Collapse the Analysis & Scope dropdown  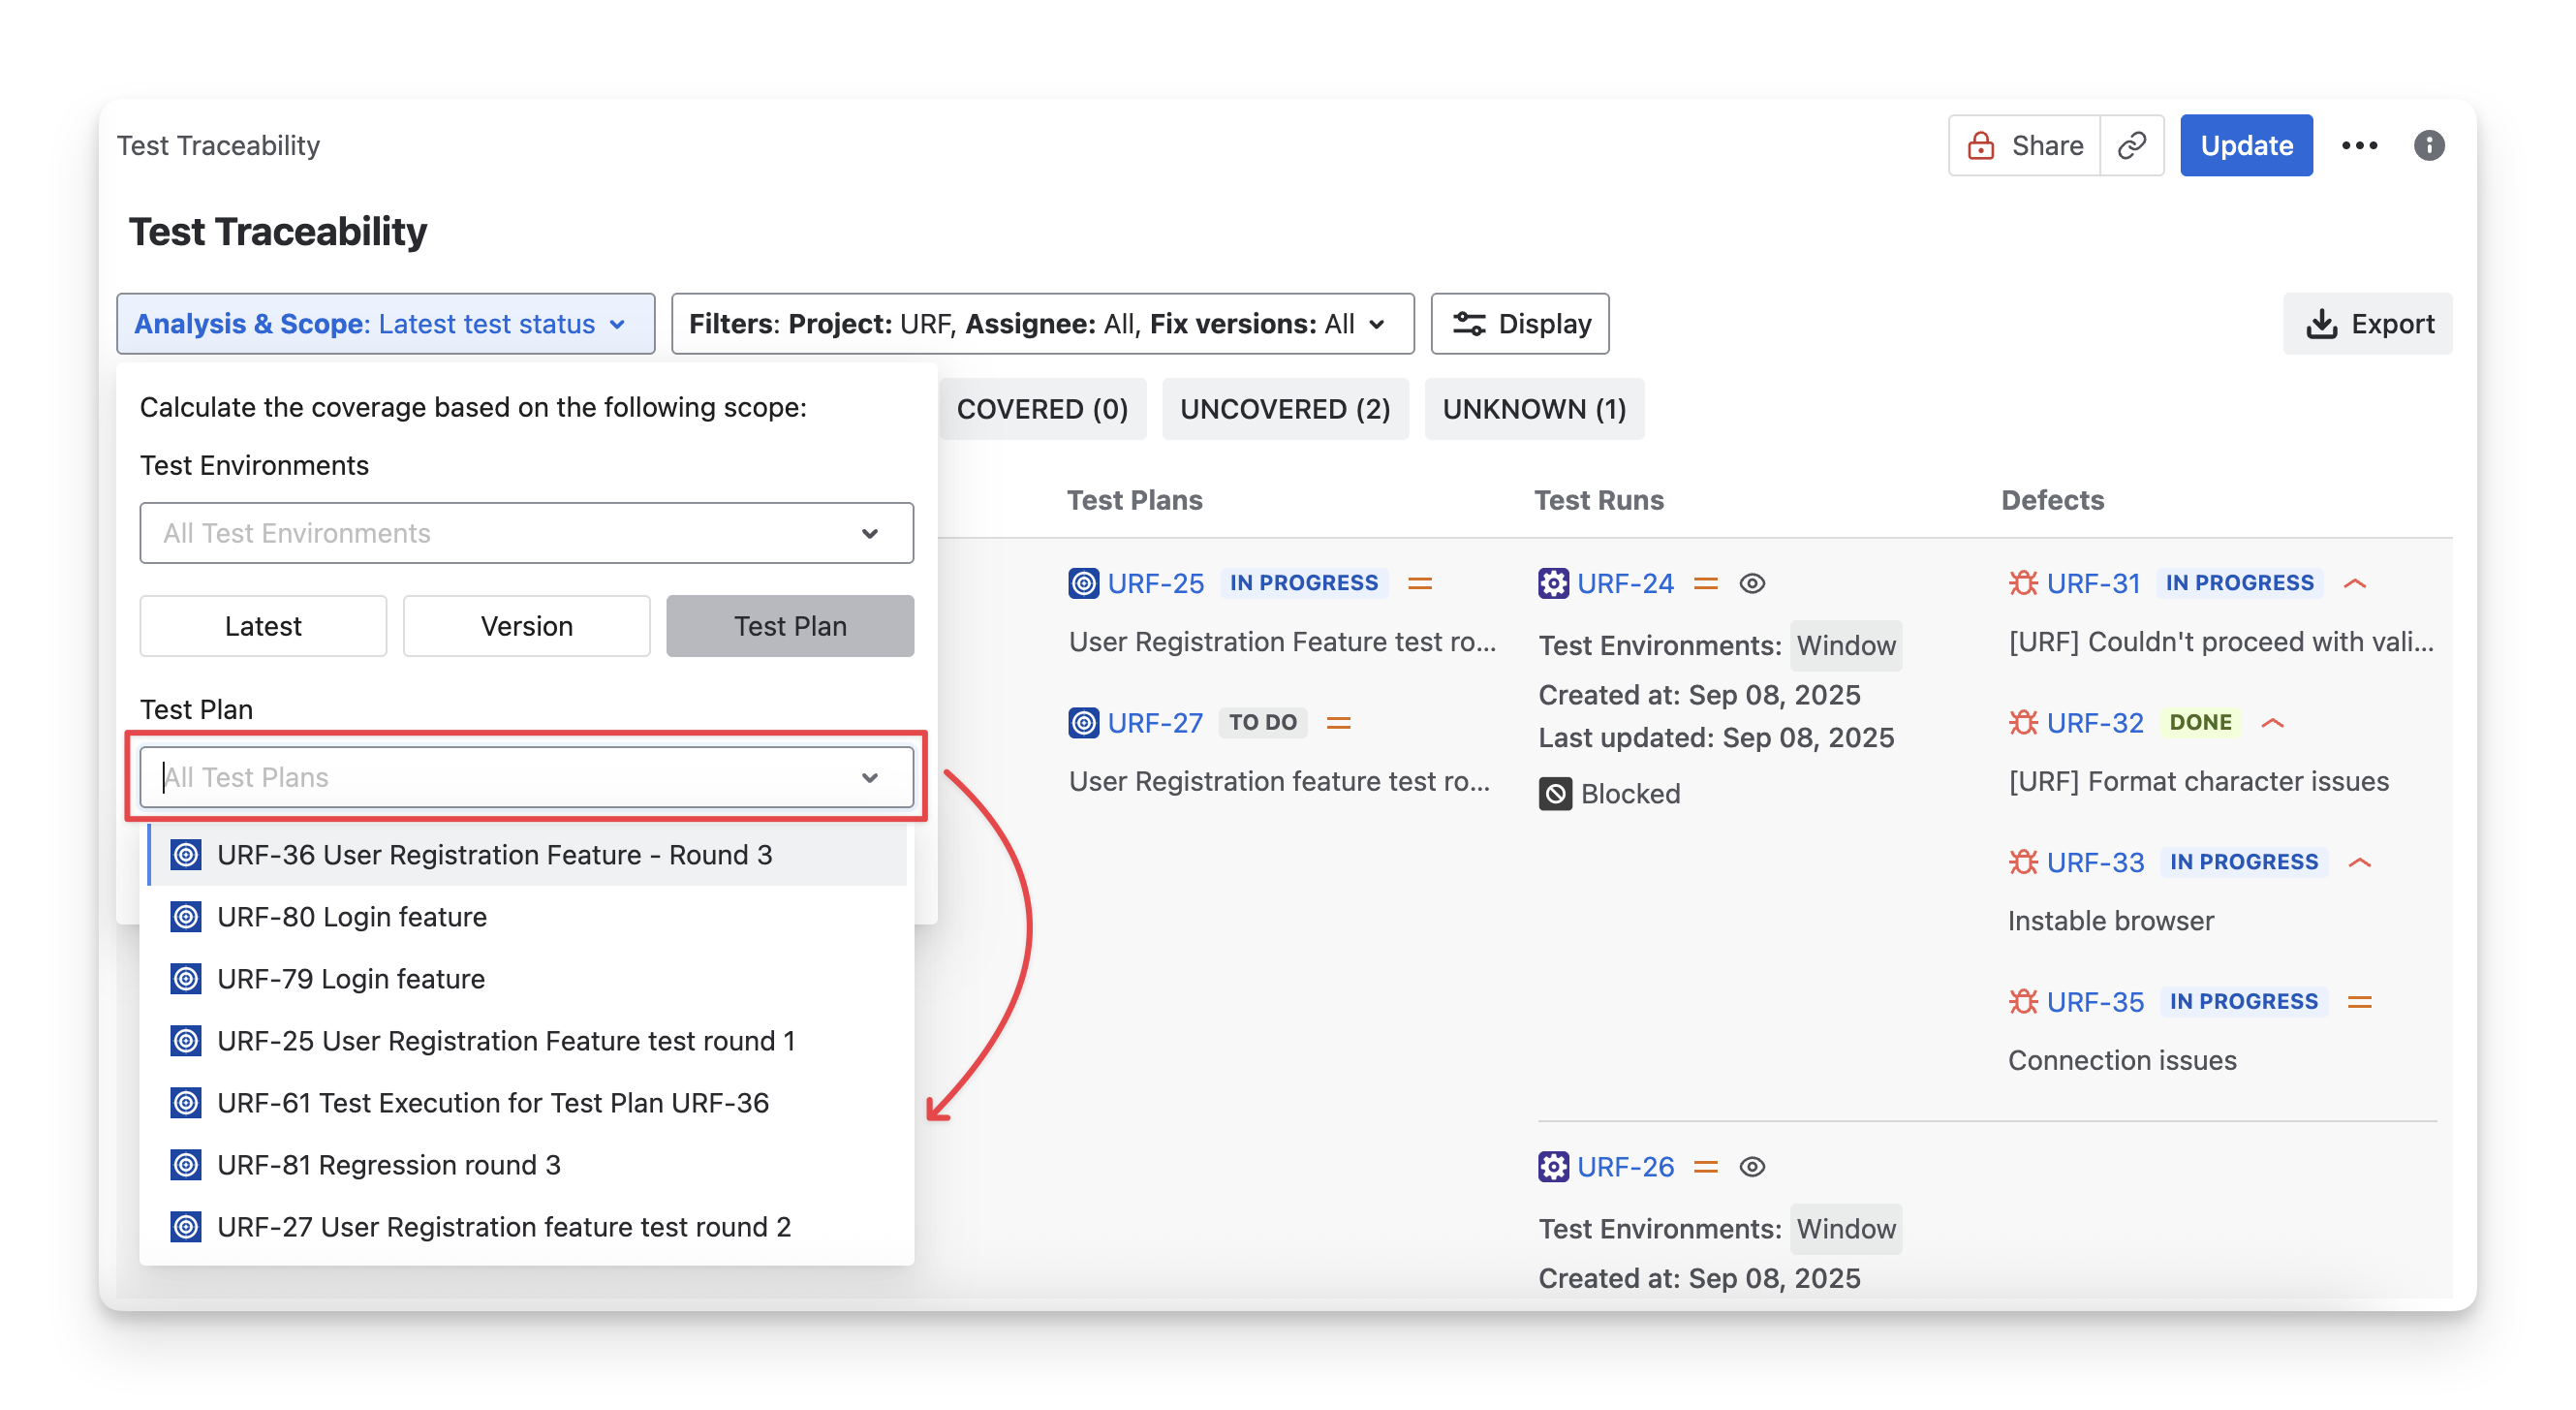pyautogui.click(x=385, y=324)
